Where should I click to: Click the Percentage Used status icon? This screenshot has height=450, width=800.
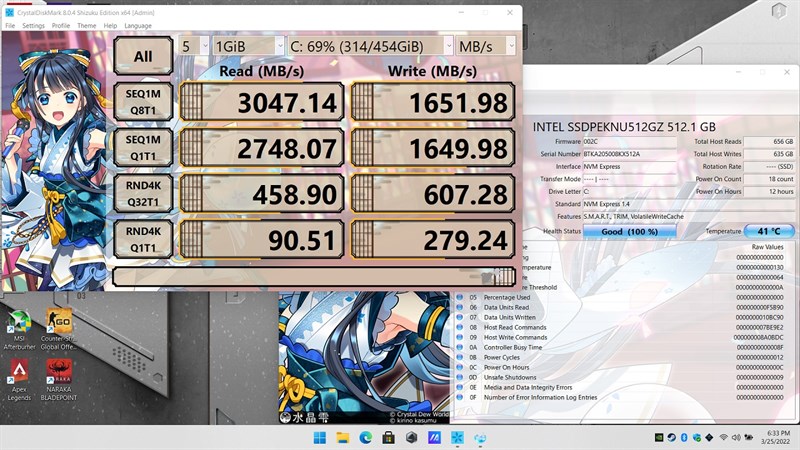pyautogui.click(x=460, y=297)
